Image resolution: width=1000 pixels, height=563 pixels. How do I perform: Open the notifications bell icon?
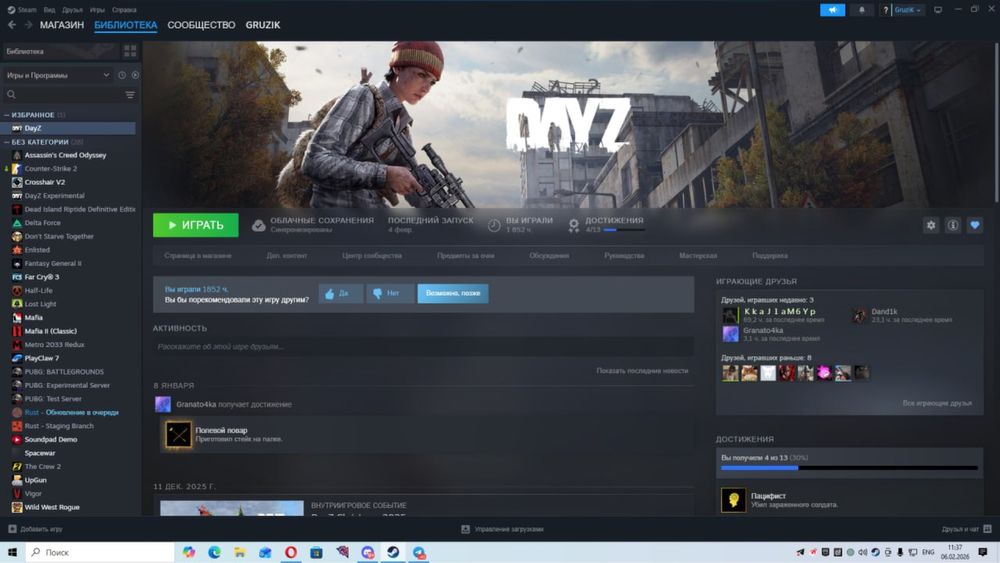tap(862, 10)
